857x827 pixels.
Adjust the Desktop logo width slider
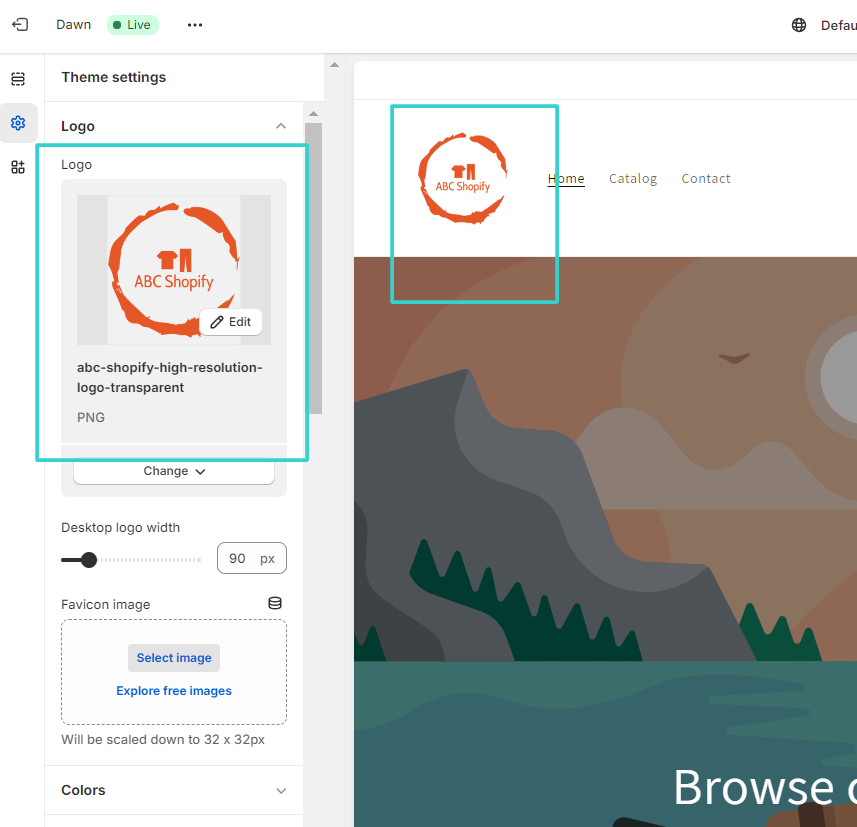[x=88, y=560]
